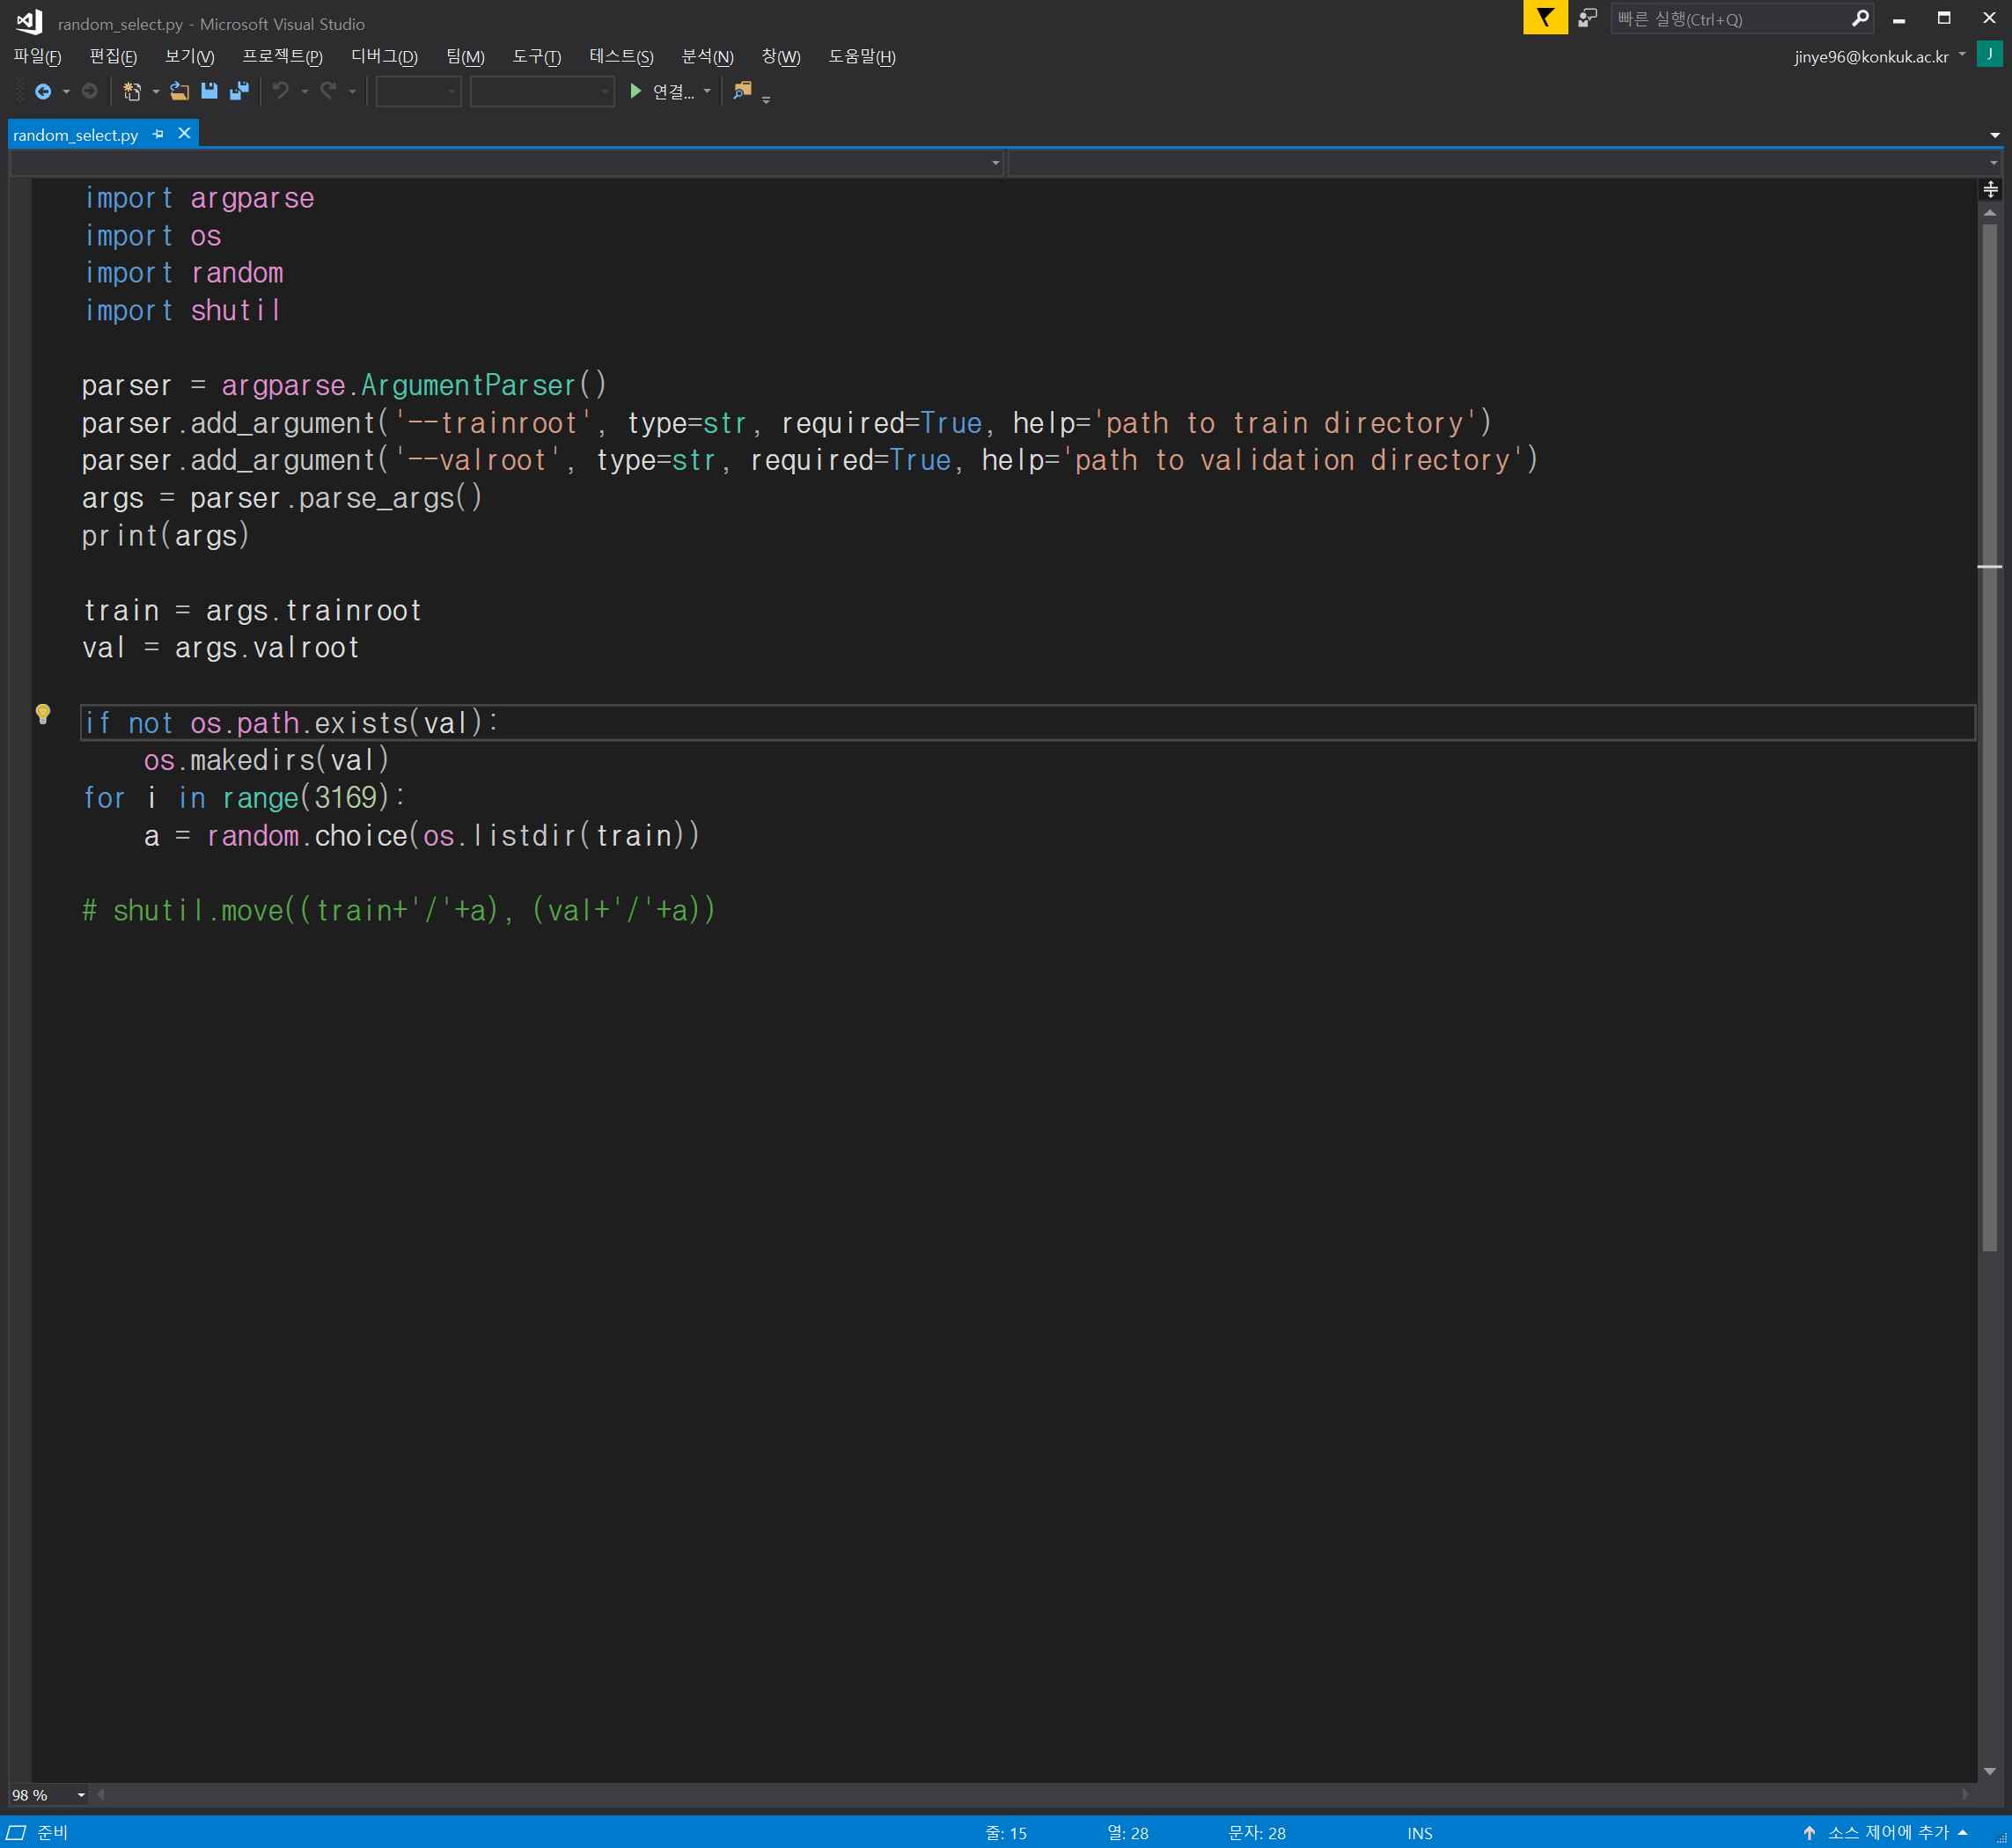Open the left navigation bar dropdown
Viewport: 2012px width, 1848px height.
coord(995,163)
